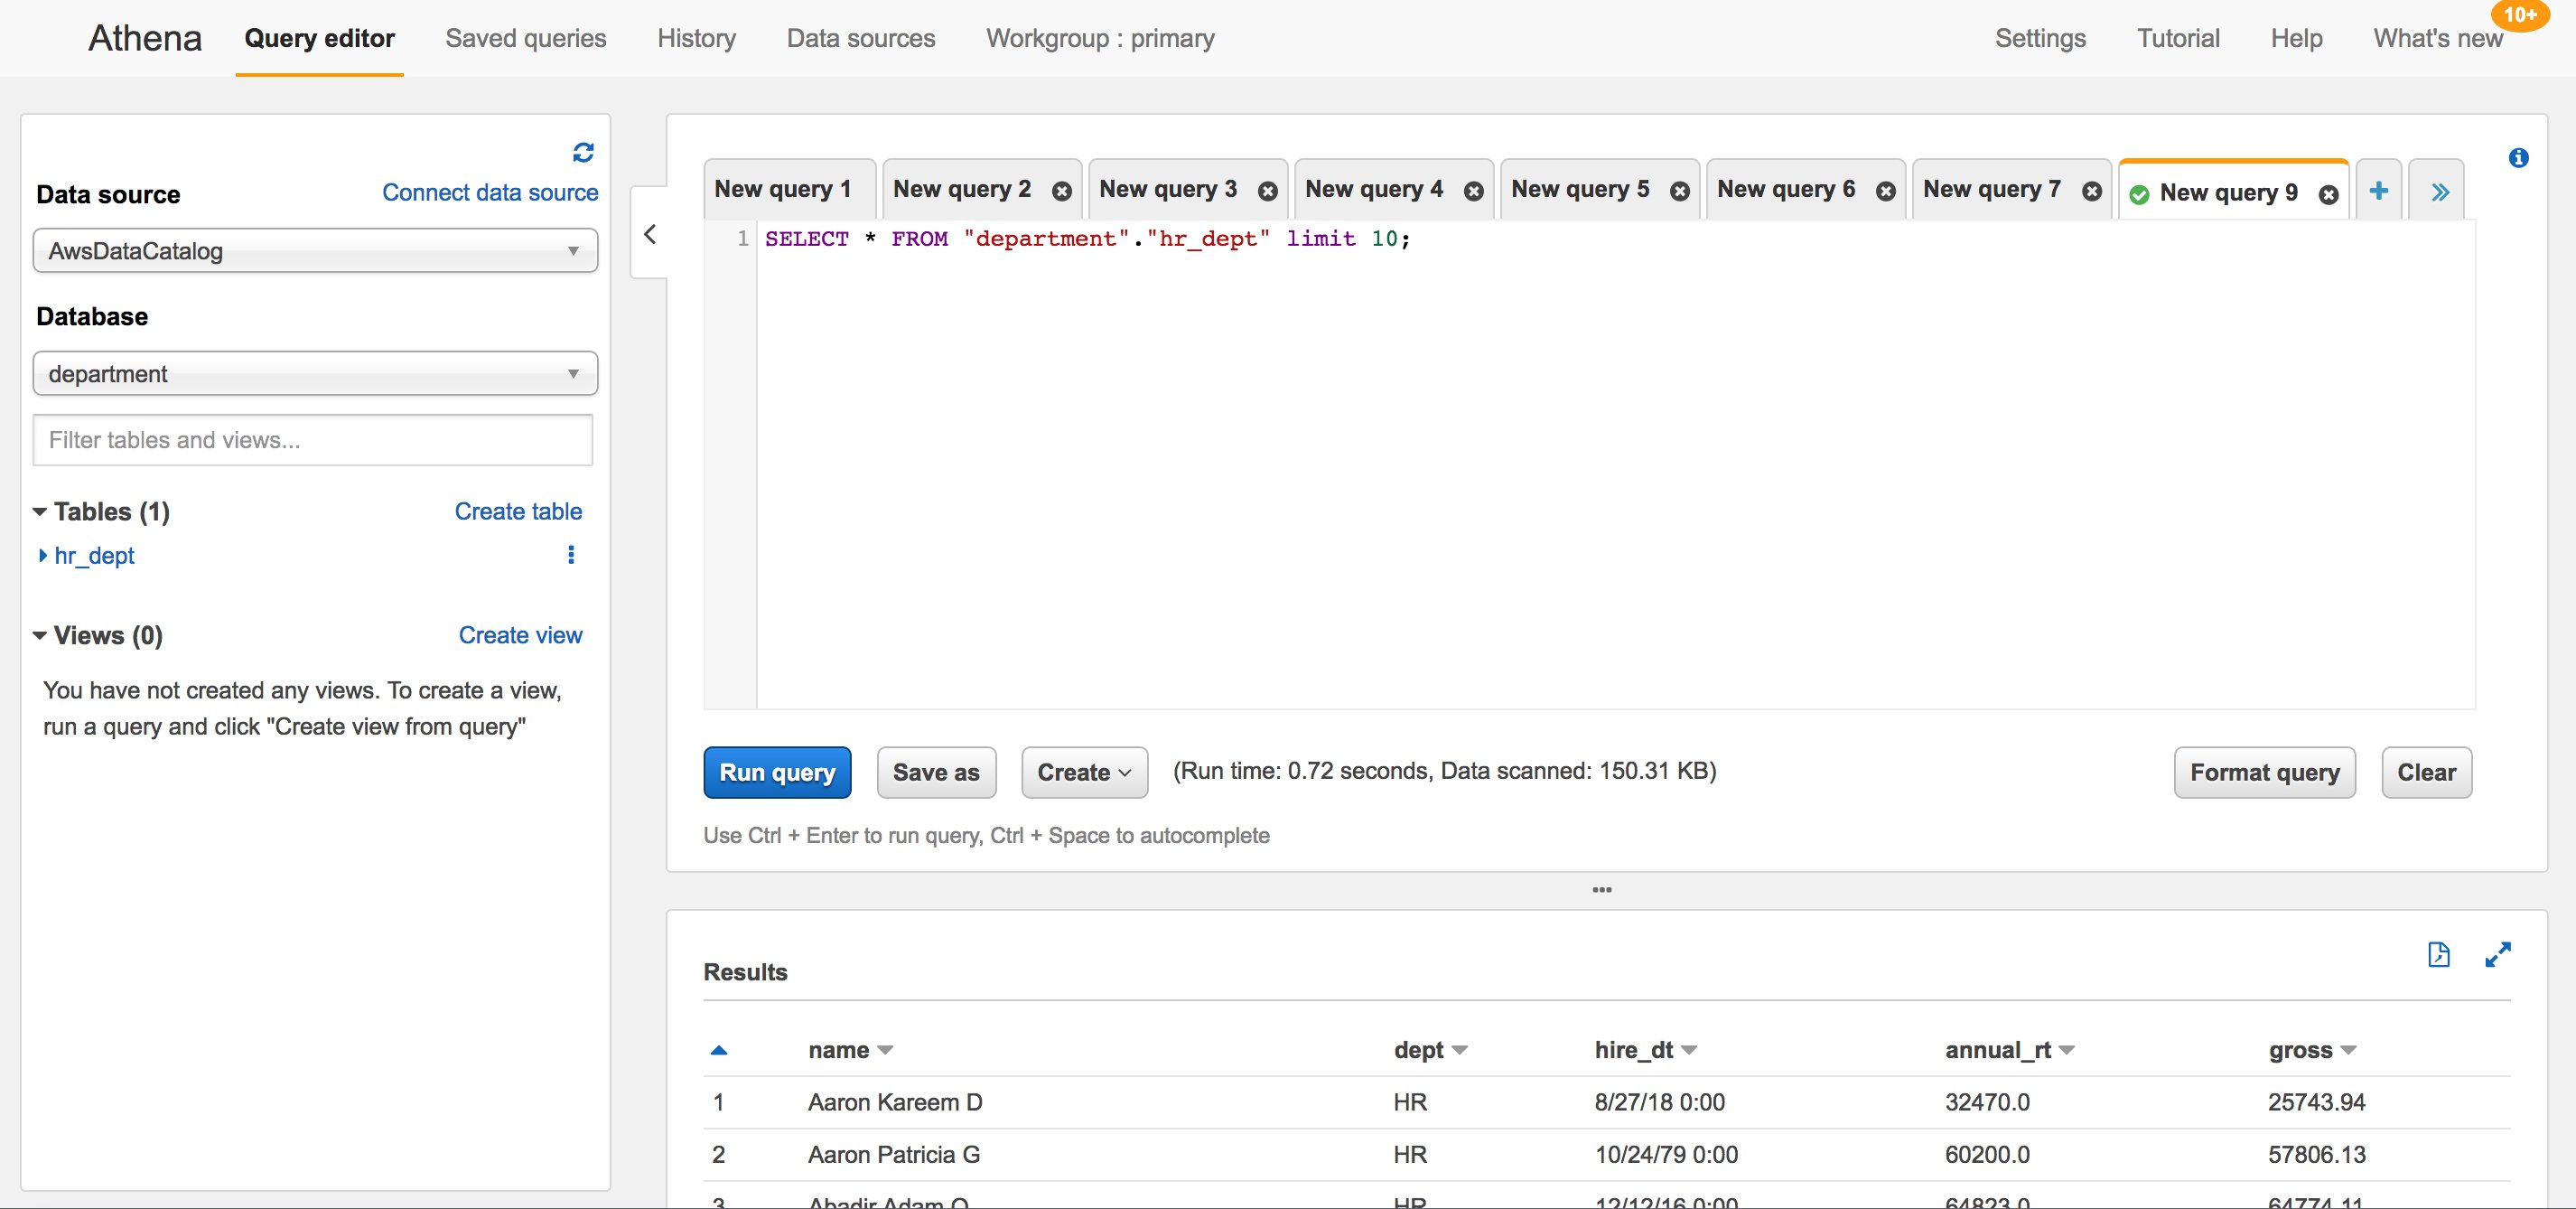Click the Create view link
Viewport: 2576px width, 1209px height.
519,633
